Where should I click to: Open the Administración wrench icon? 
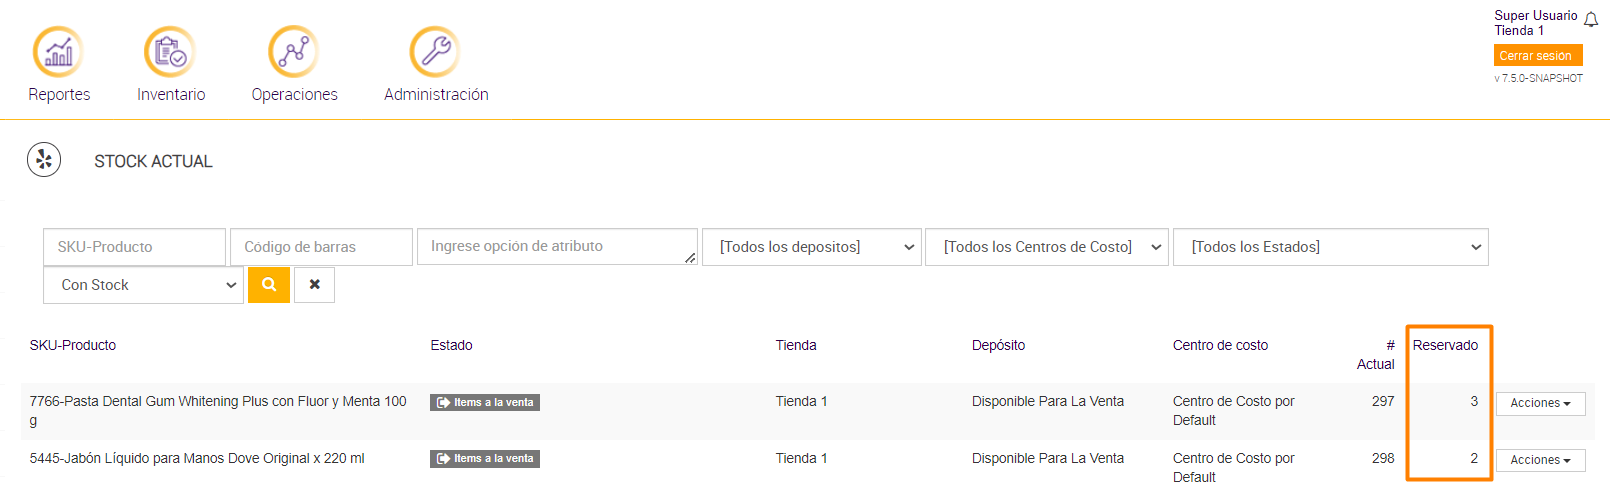tap(435, 52)
